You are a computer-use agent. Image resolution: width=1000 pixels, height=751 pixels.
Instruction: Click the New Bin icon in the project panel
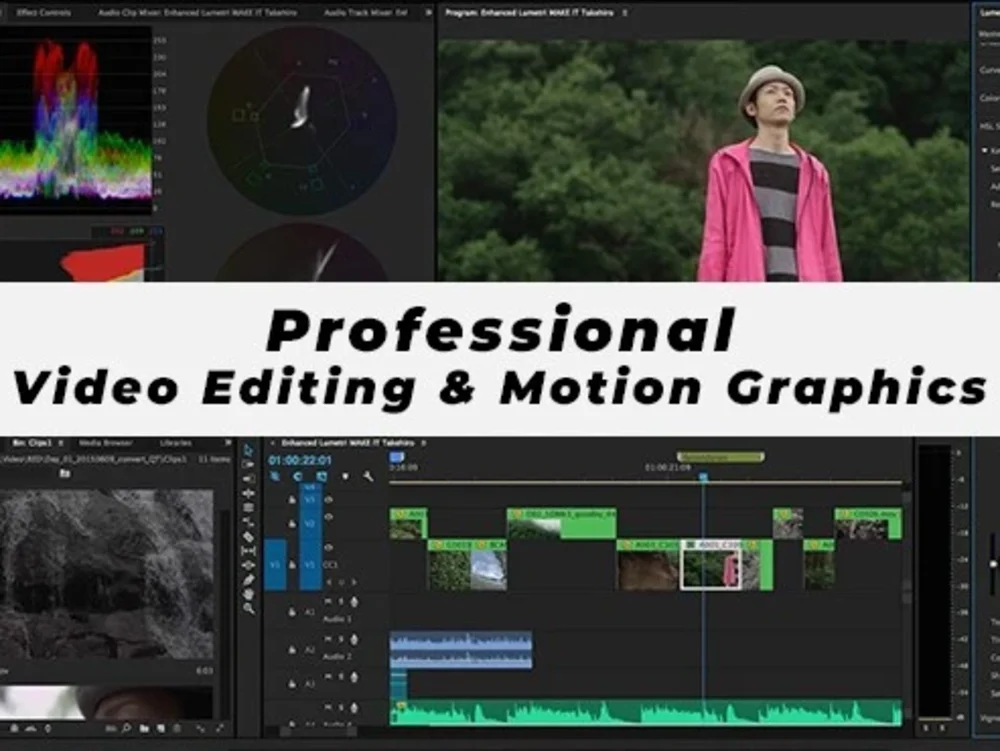click(145, 728)
